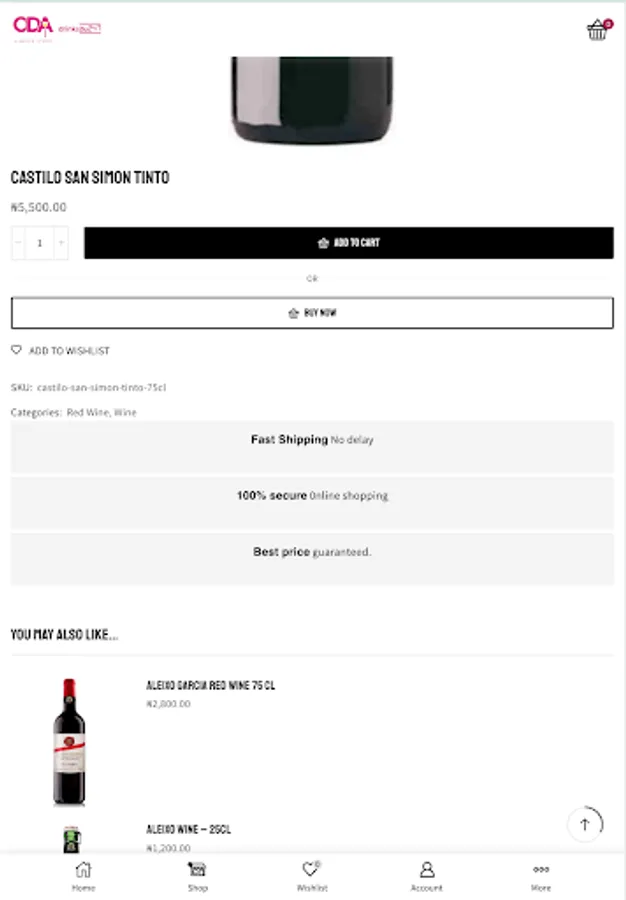Open the More dots menu

pos(541,876)
